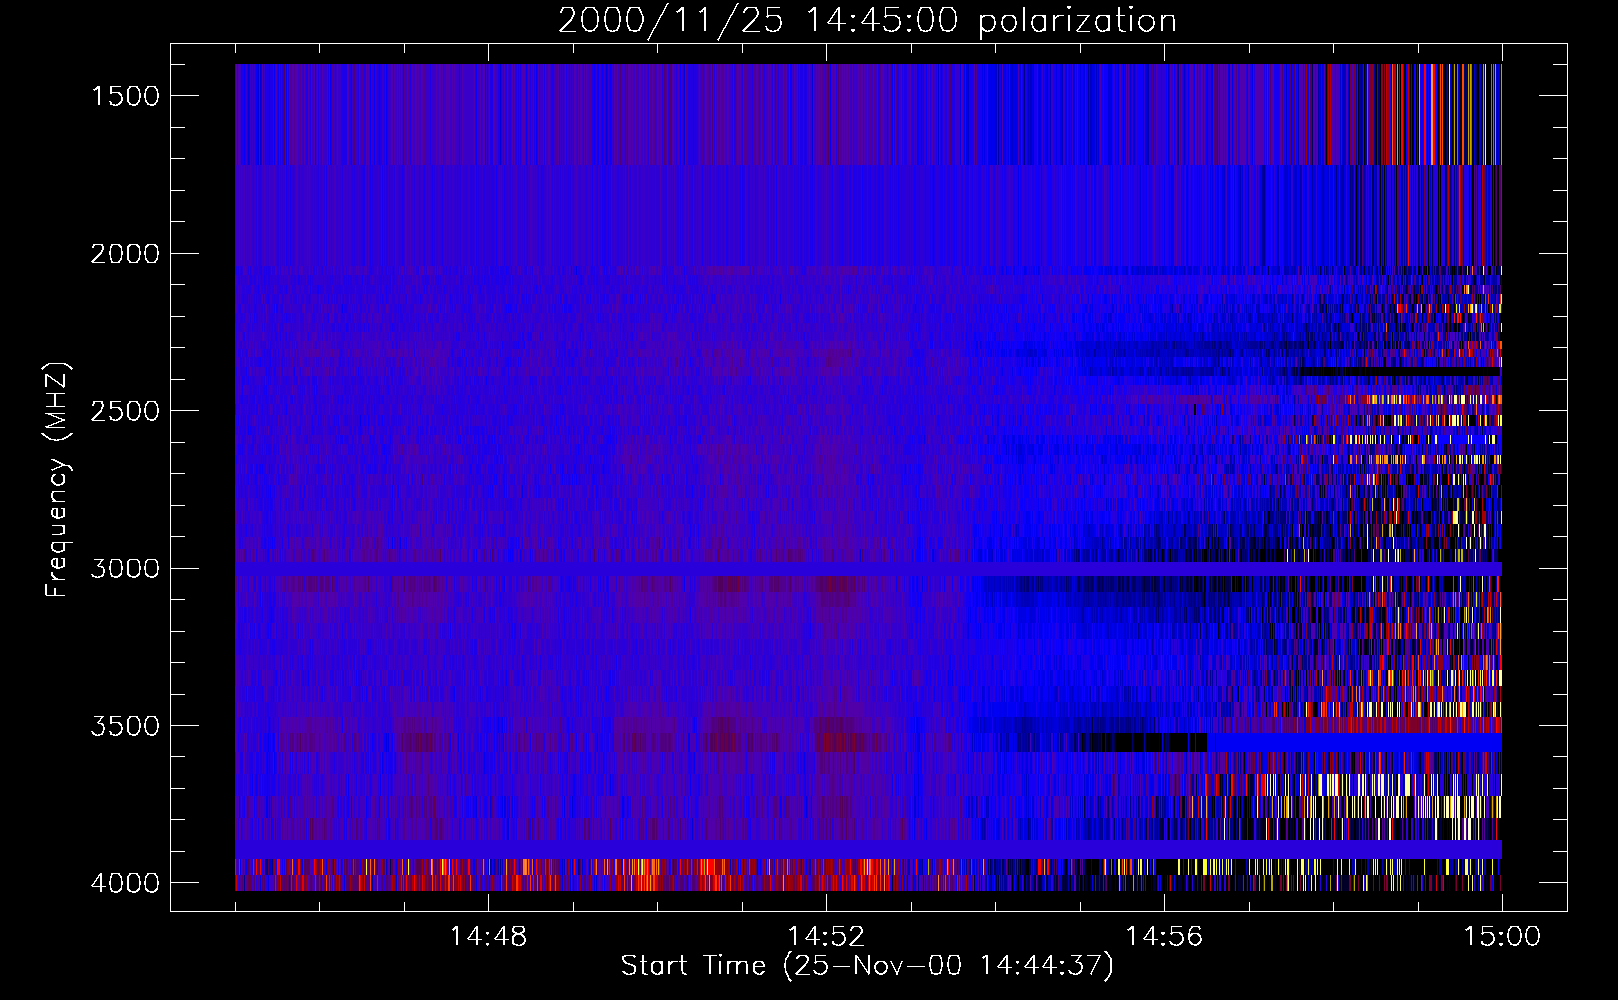Click the 1500 frequency tick label
The height and width of the screenshot is (1000, 1618).
125,96
